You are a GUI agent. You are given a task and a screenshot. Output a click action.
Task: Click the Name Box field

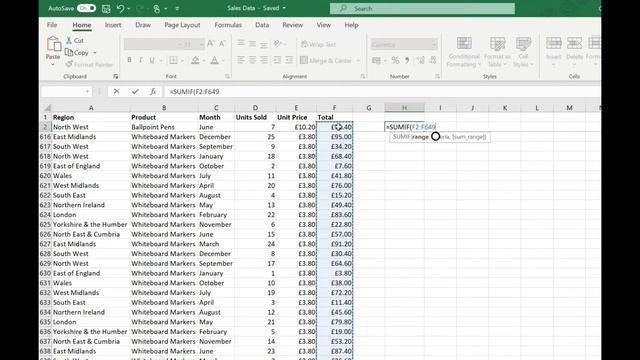(x=65, y=91)
